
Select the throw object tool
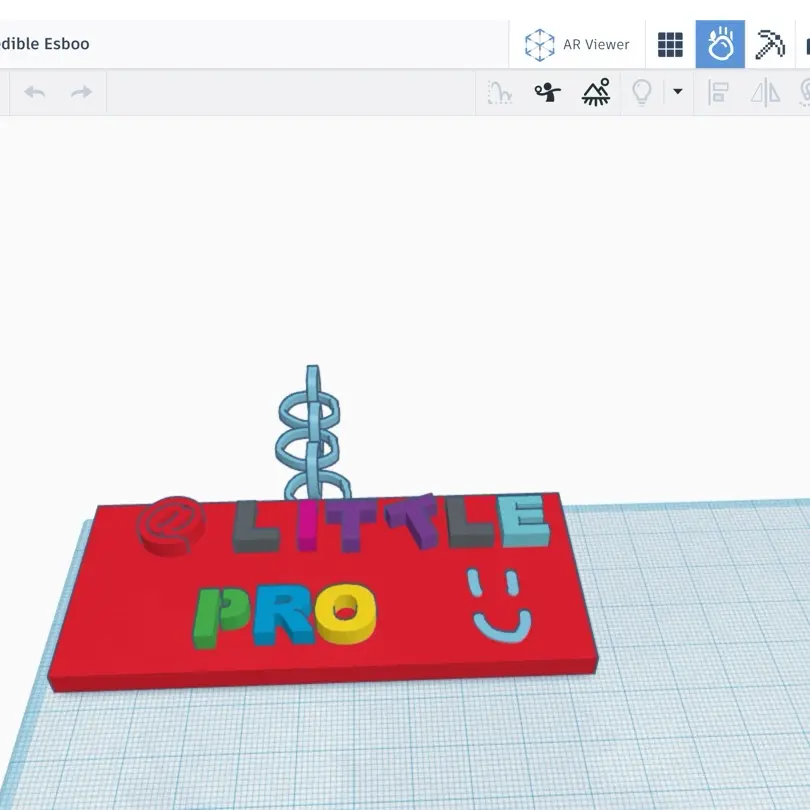[547, 93]
